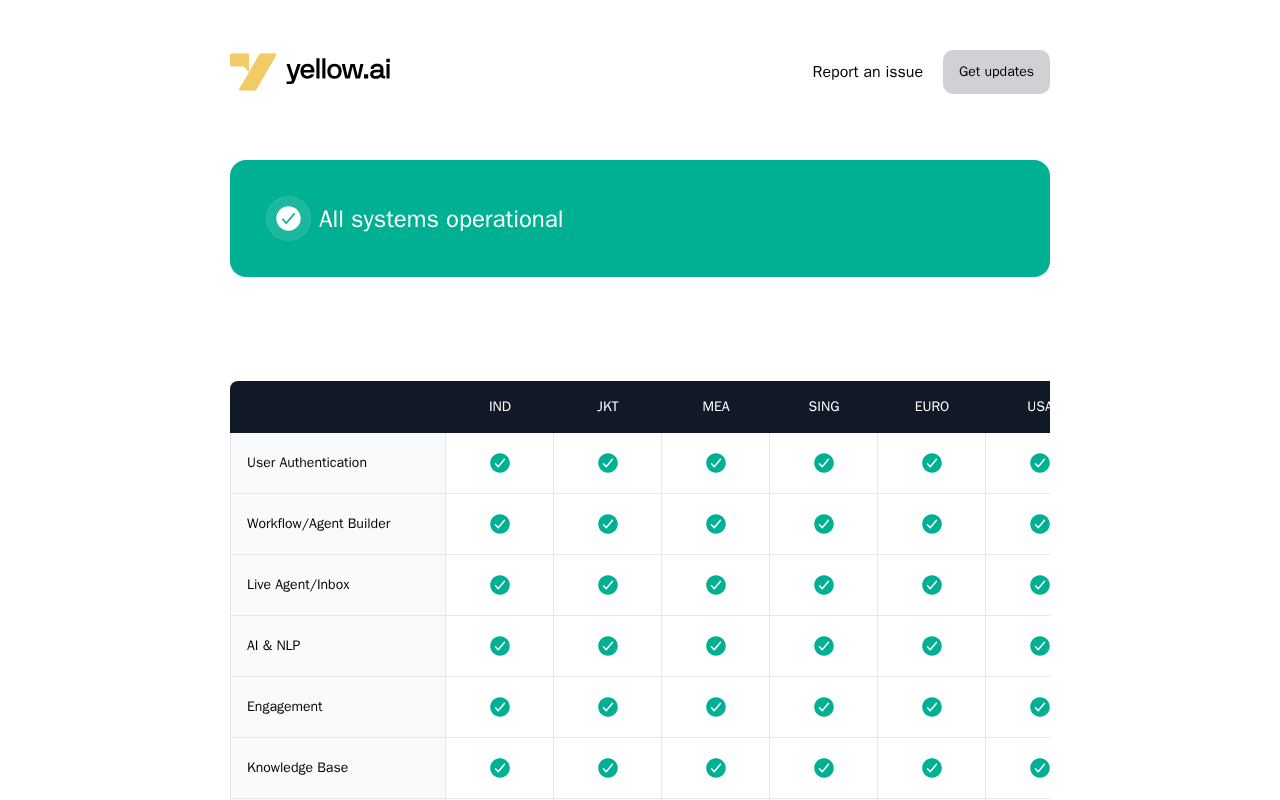The height and width of the screenshot is (800, 1280).
Task: Click the All systems operational banner
Action: coord(640,218)
